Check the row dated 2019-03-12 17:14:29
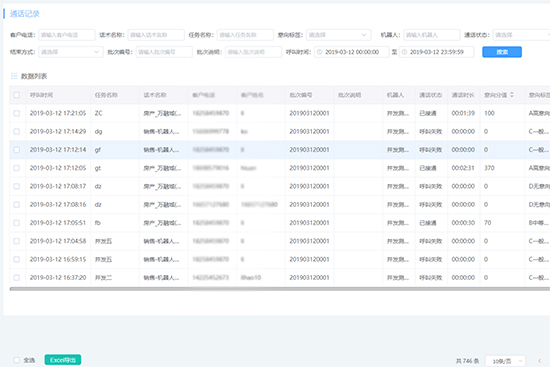 [16, 132]
